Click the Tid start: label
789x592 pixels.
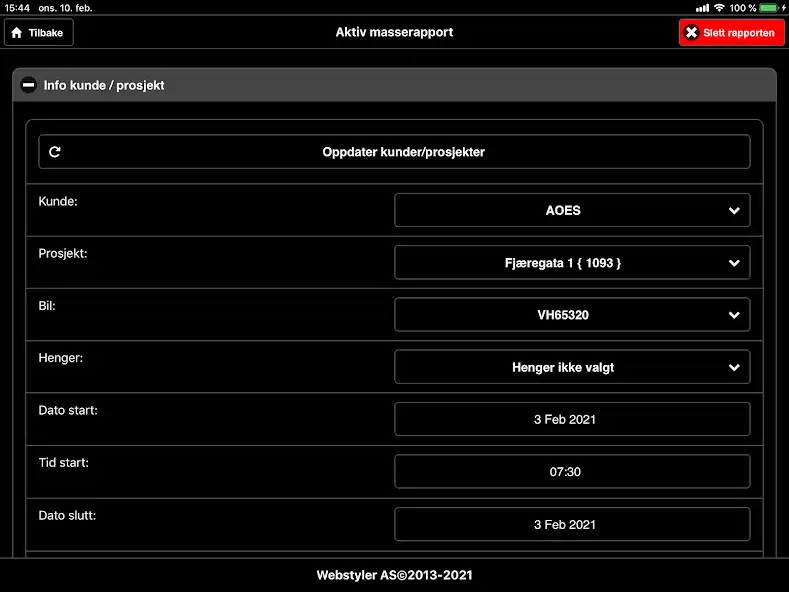click(x=63, y=463)
